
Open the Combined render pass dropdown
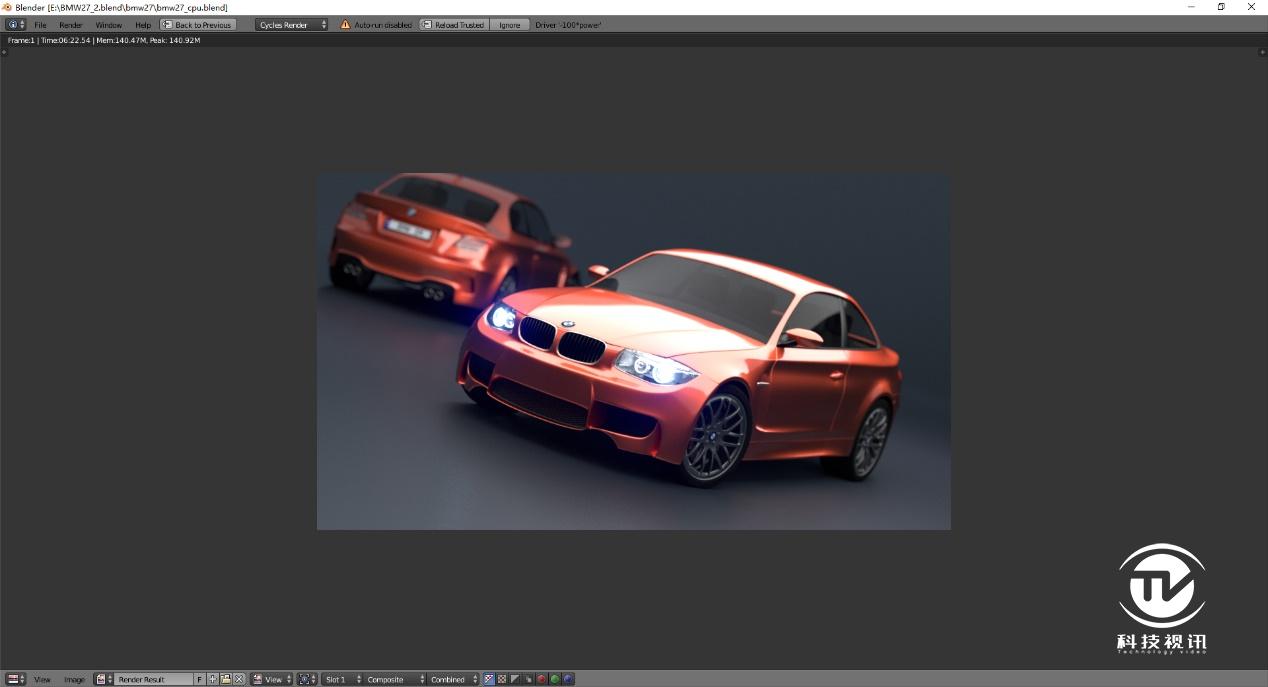point(454,679)
